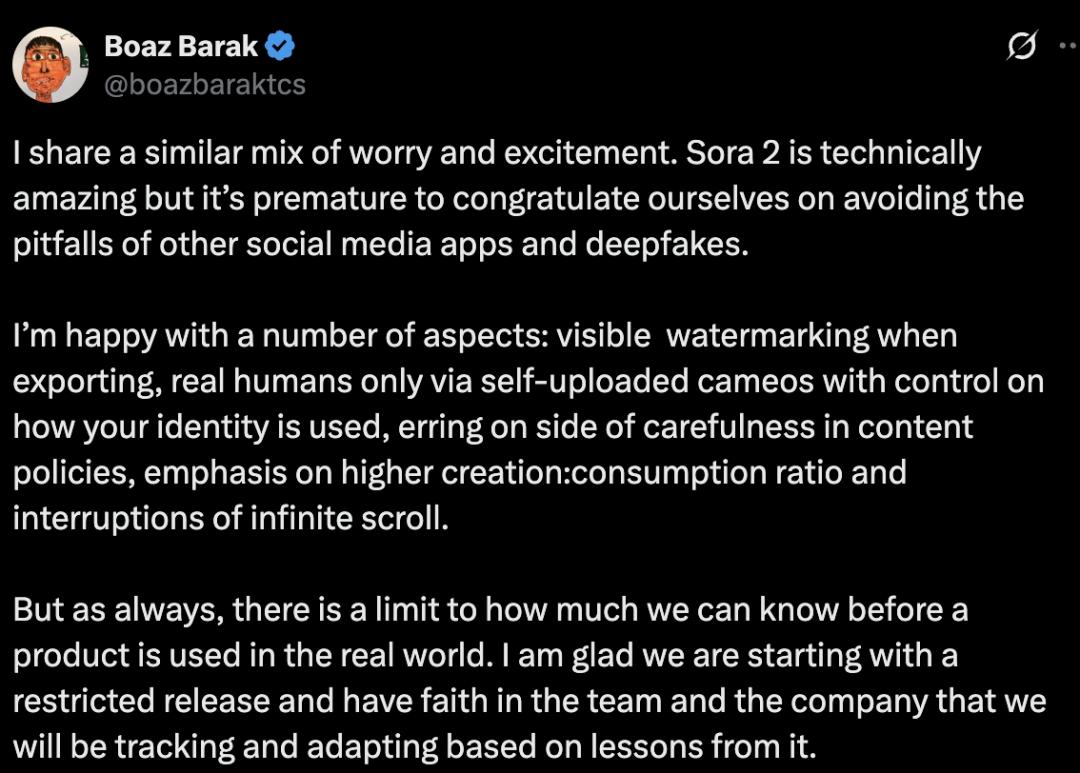Image resolution: width=1080 pixels, height=773 pixels.
Task: Select the verification checkmark next to Boaz Barak
Action: click(280, 44)
